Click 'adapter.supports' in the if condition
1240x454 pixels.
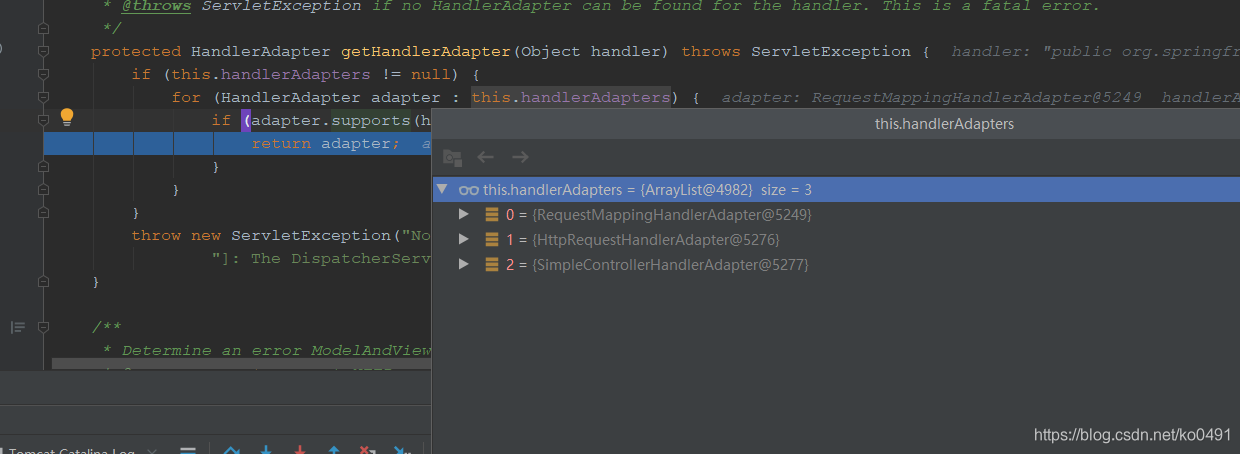pos(331,121)
